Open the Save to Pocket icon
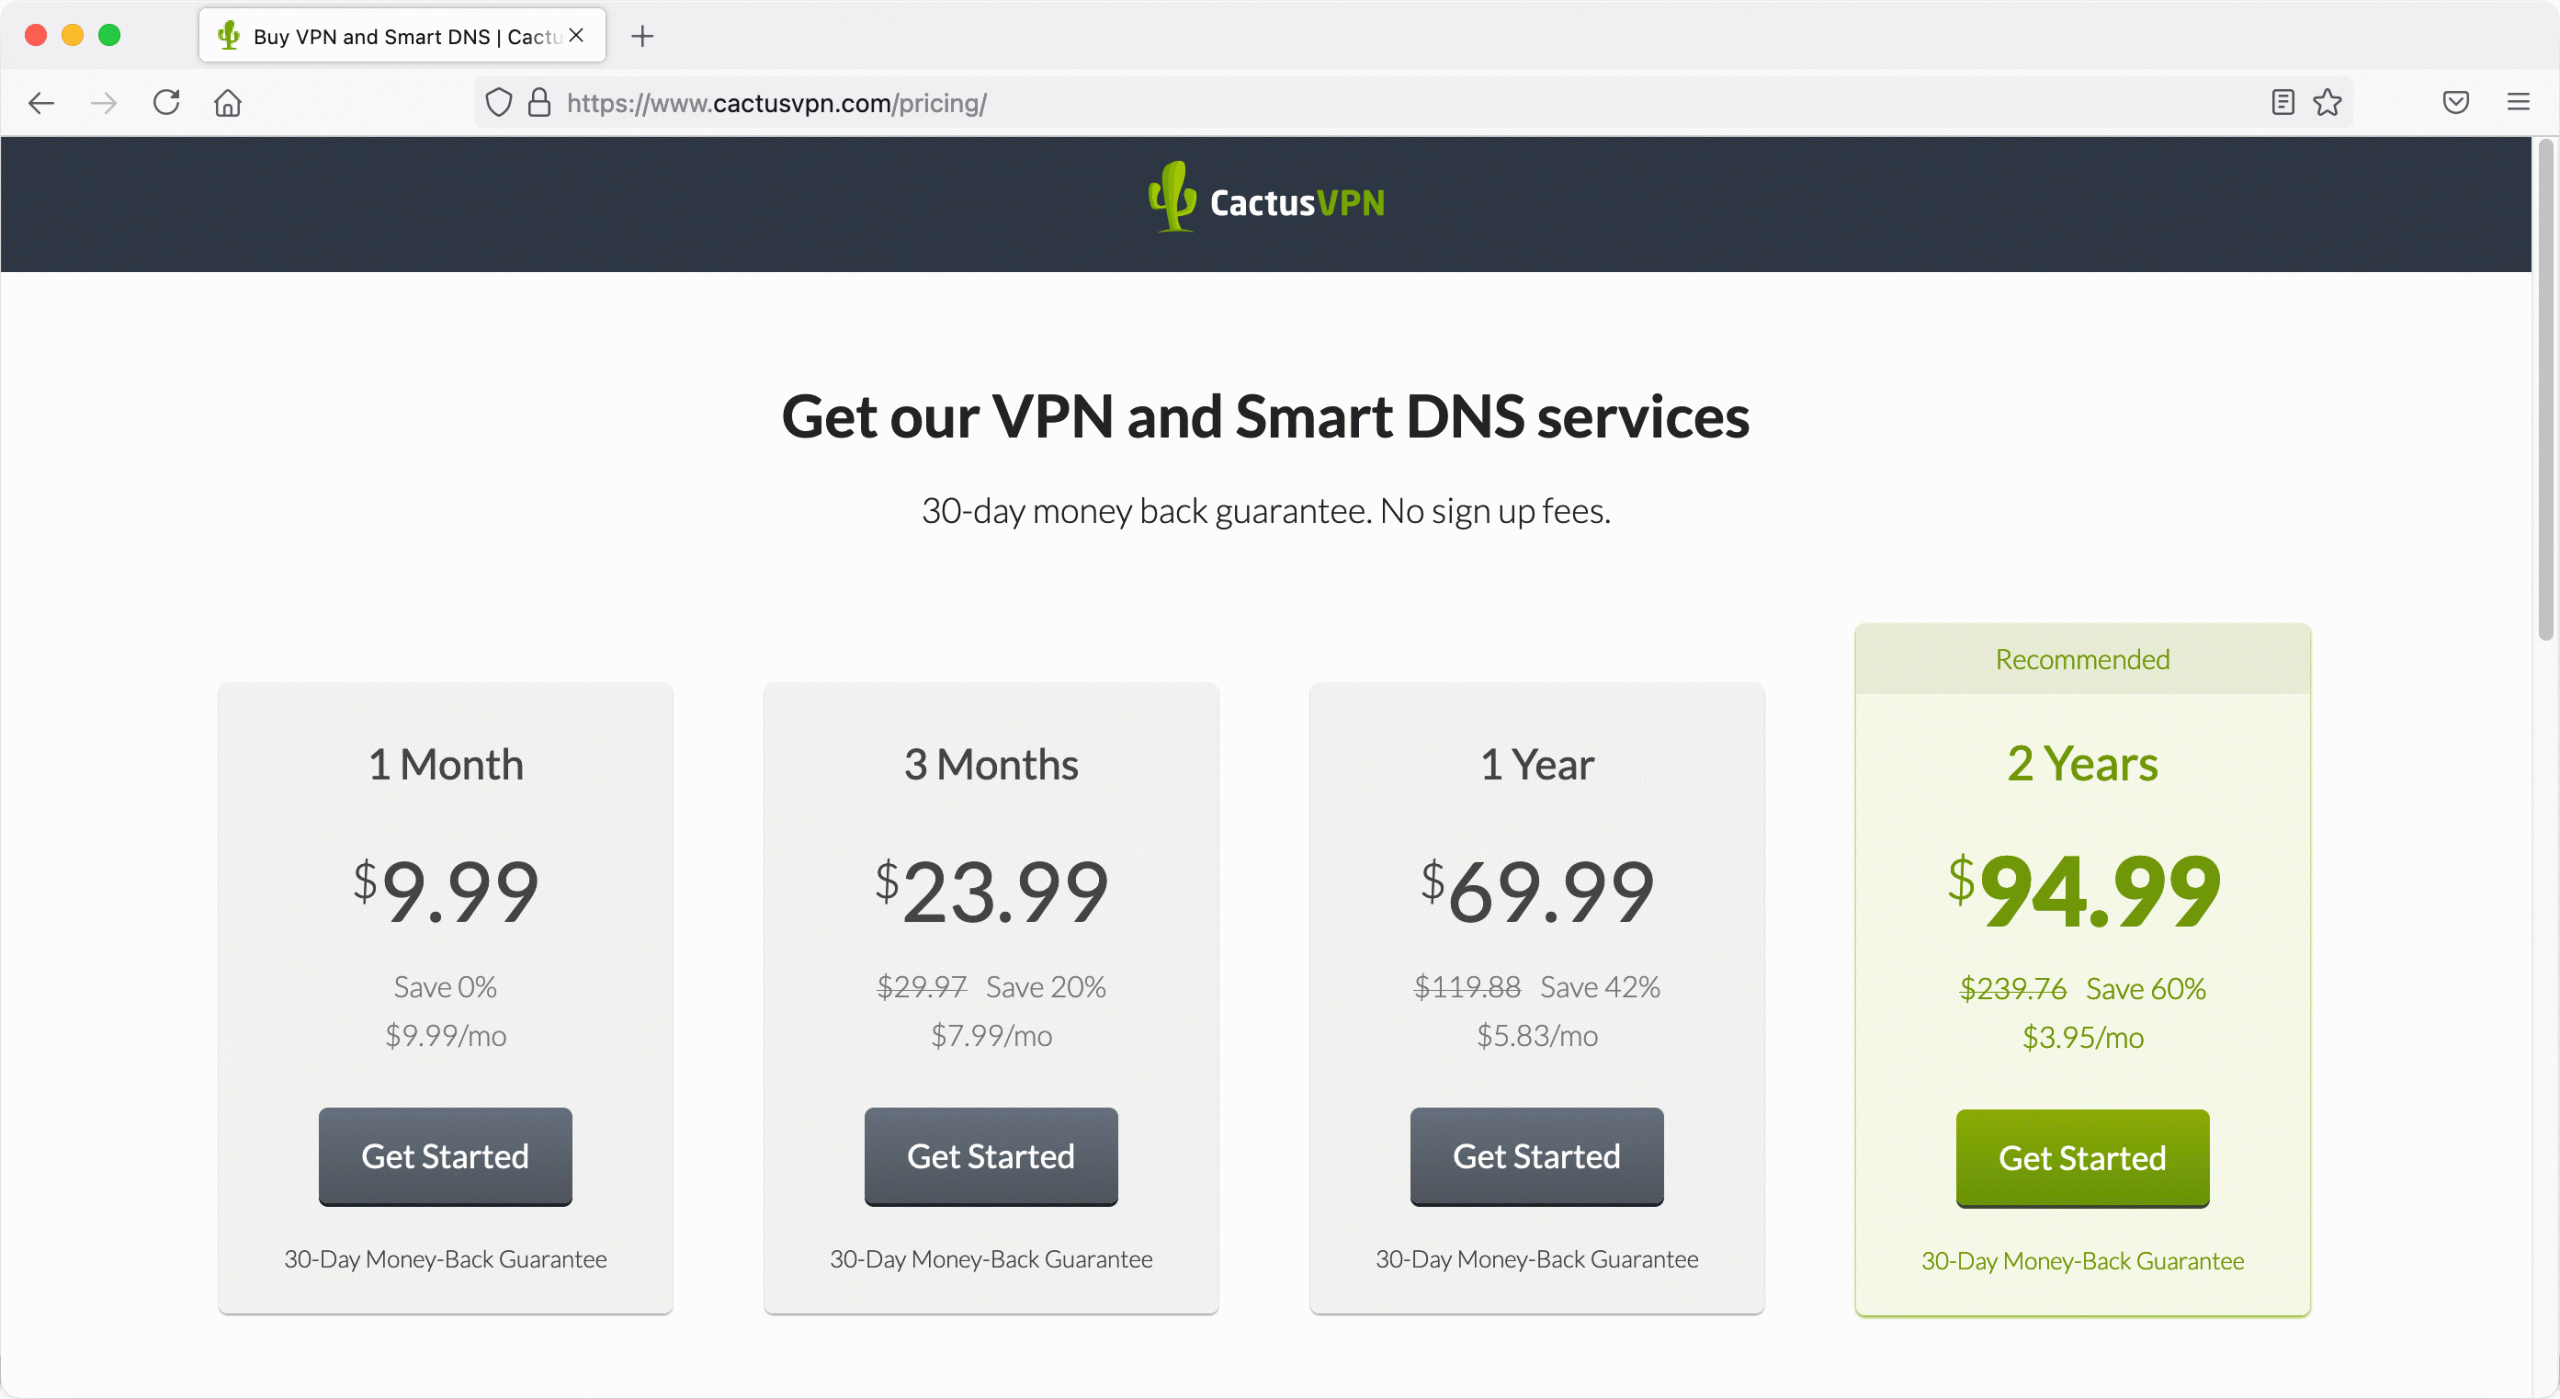2560x1399 pixels. pyautogui.click(x=2456, y=102)
